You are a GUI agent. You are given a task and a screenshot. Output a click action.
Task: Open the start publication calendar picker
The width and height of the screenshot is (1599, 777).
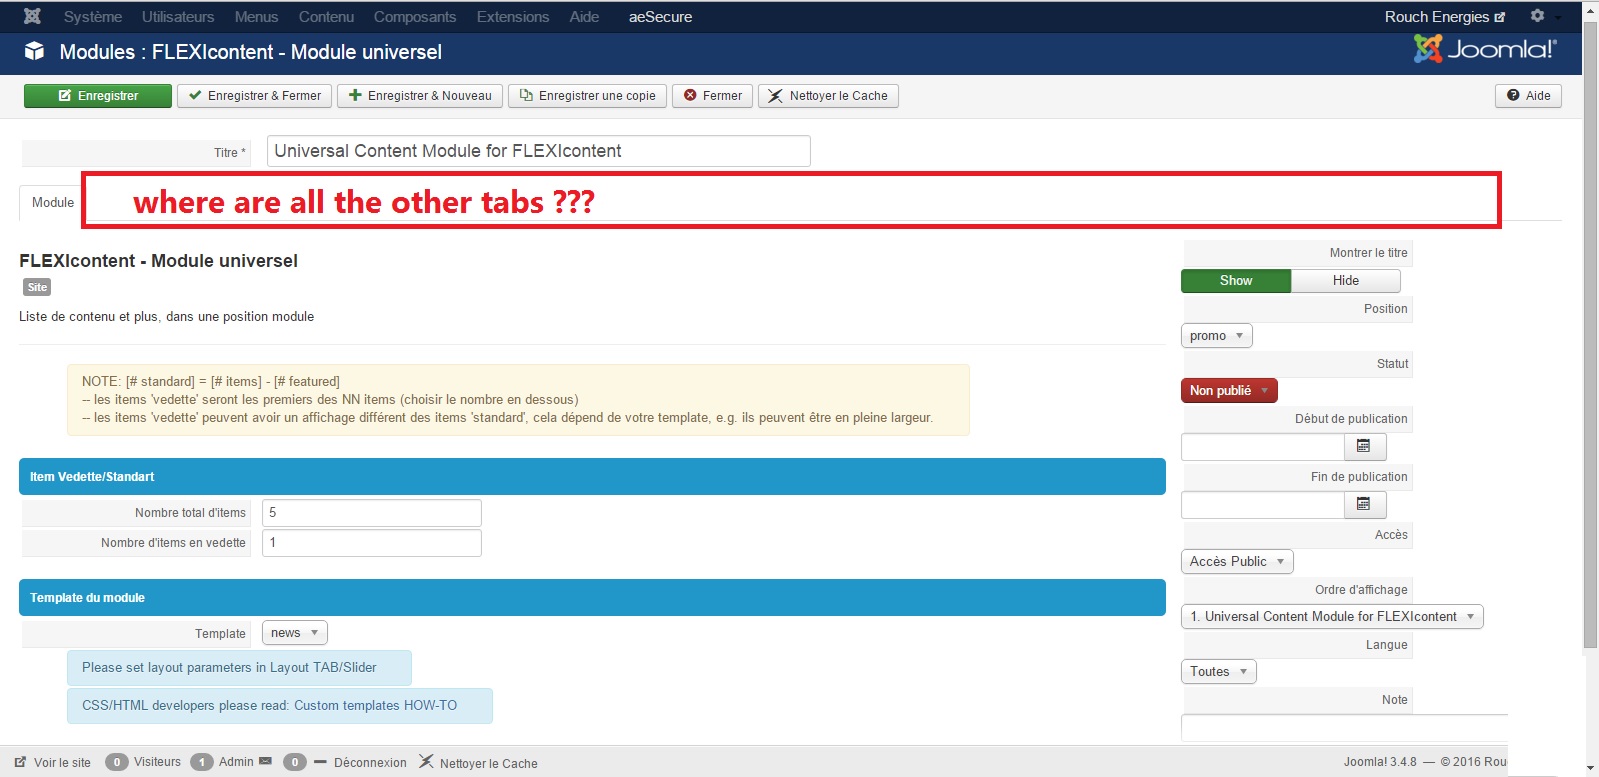pos(1364,446)
